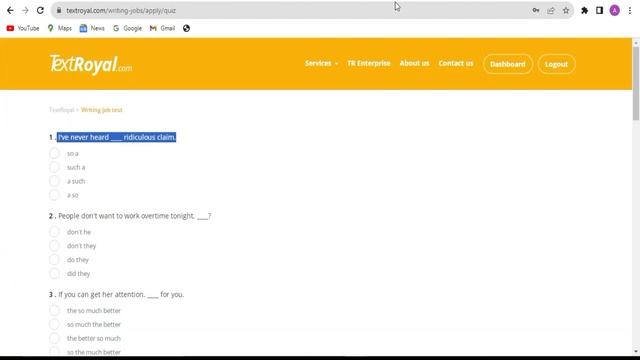Image resolution: width=640 pixels, height=360 pixels.
Task: Click the share page icon in address bar
Action: [x=551, y=11]
